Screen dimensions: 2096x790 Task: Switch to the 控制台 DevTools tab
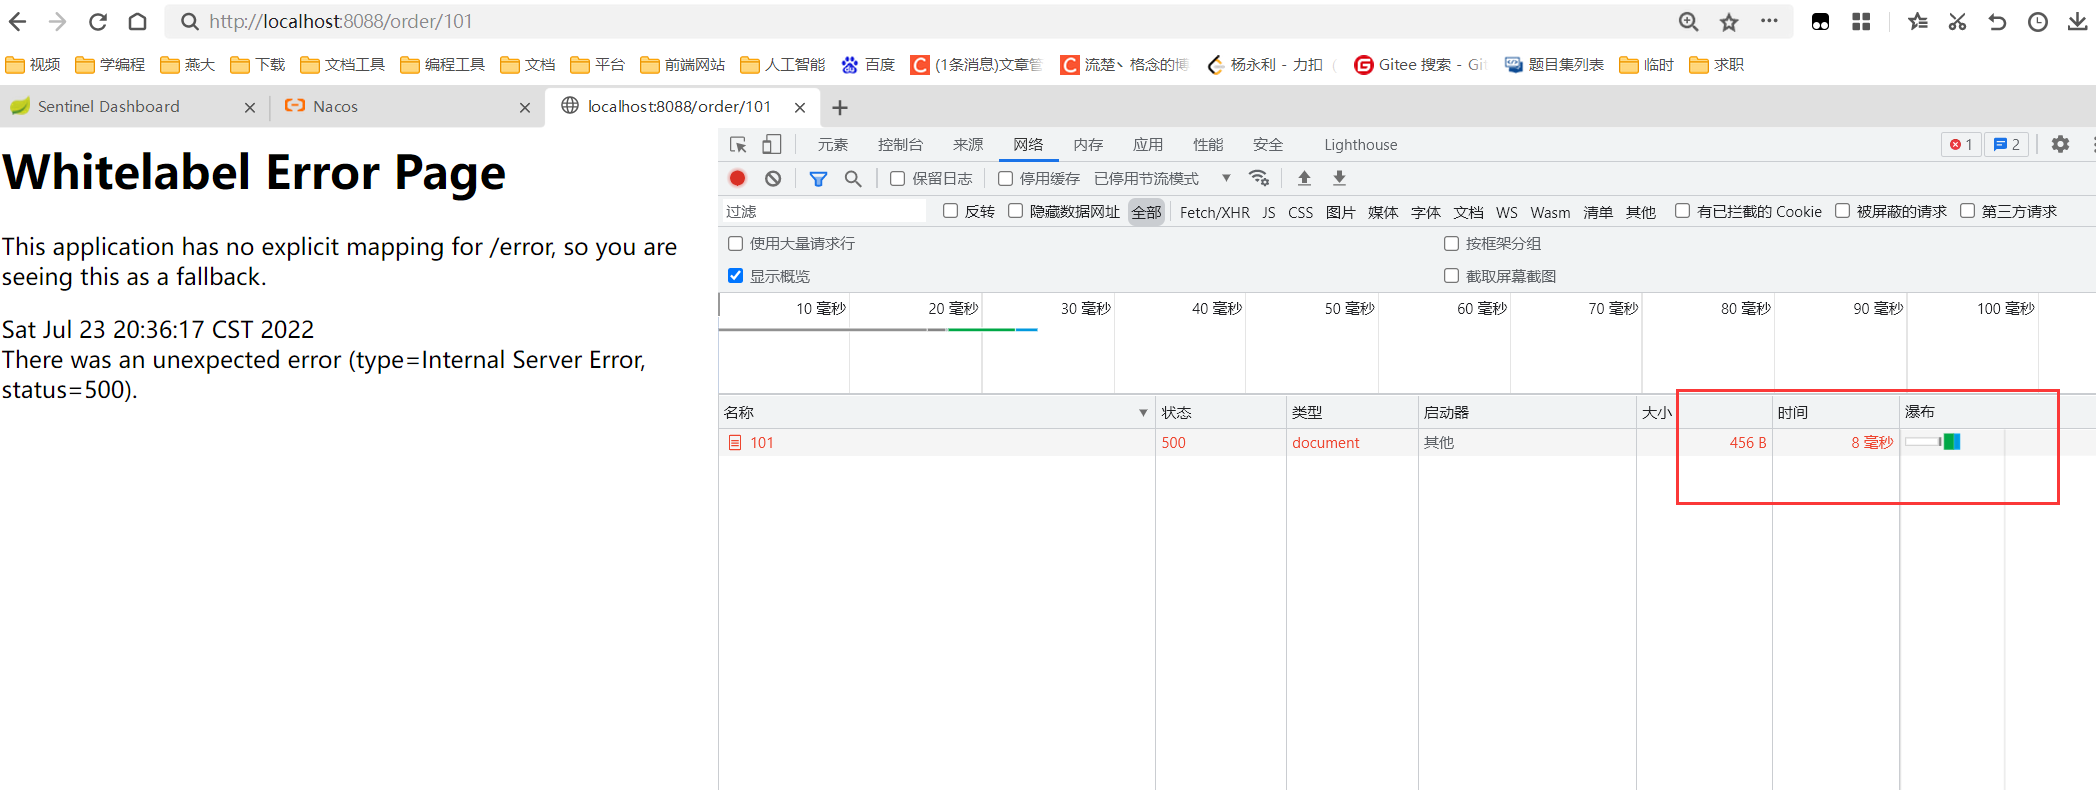900,144
